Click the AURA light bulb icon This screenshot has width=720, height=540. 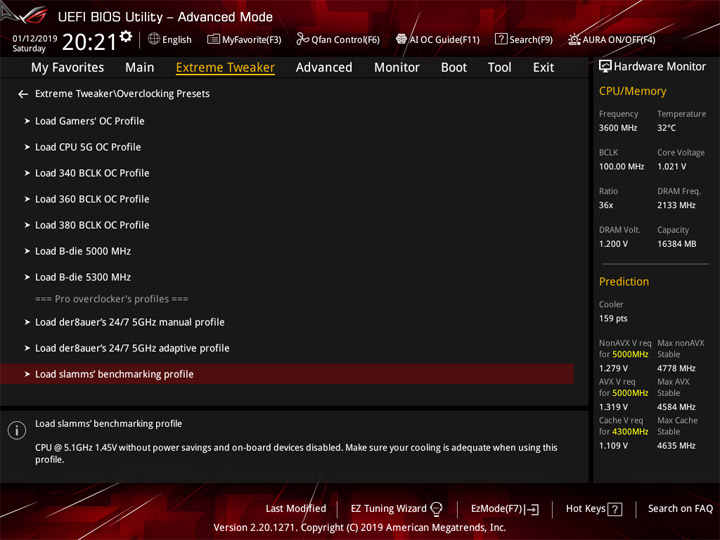pyautogui.click(x=574, y=39)
